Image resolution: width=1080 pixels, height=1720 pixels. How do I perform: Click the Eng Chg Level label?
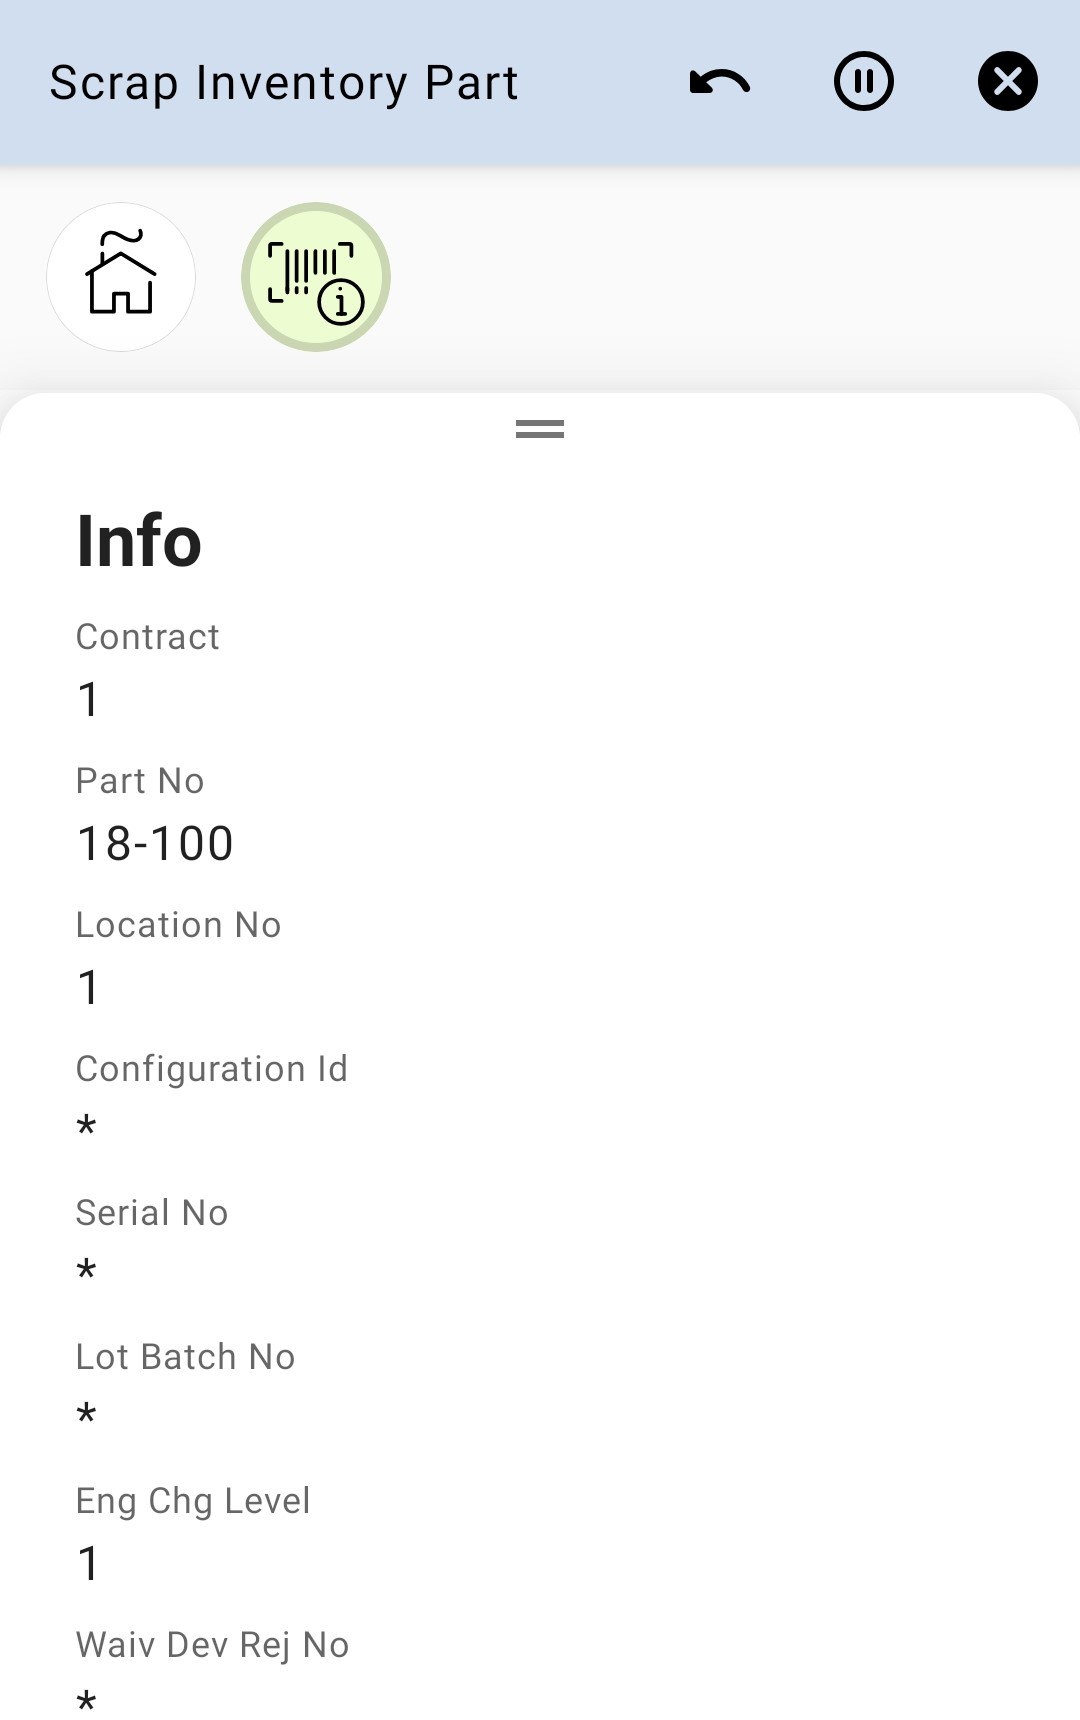click(193, 1501)
